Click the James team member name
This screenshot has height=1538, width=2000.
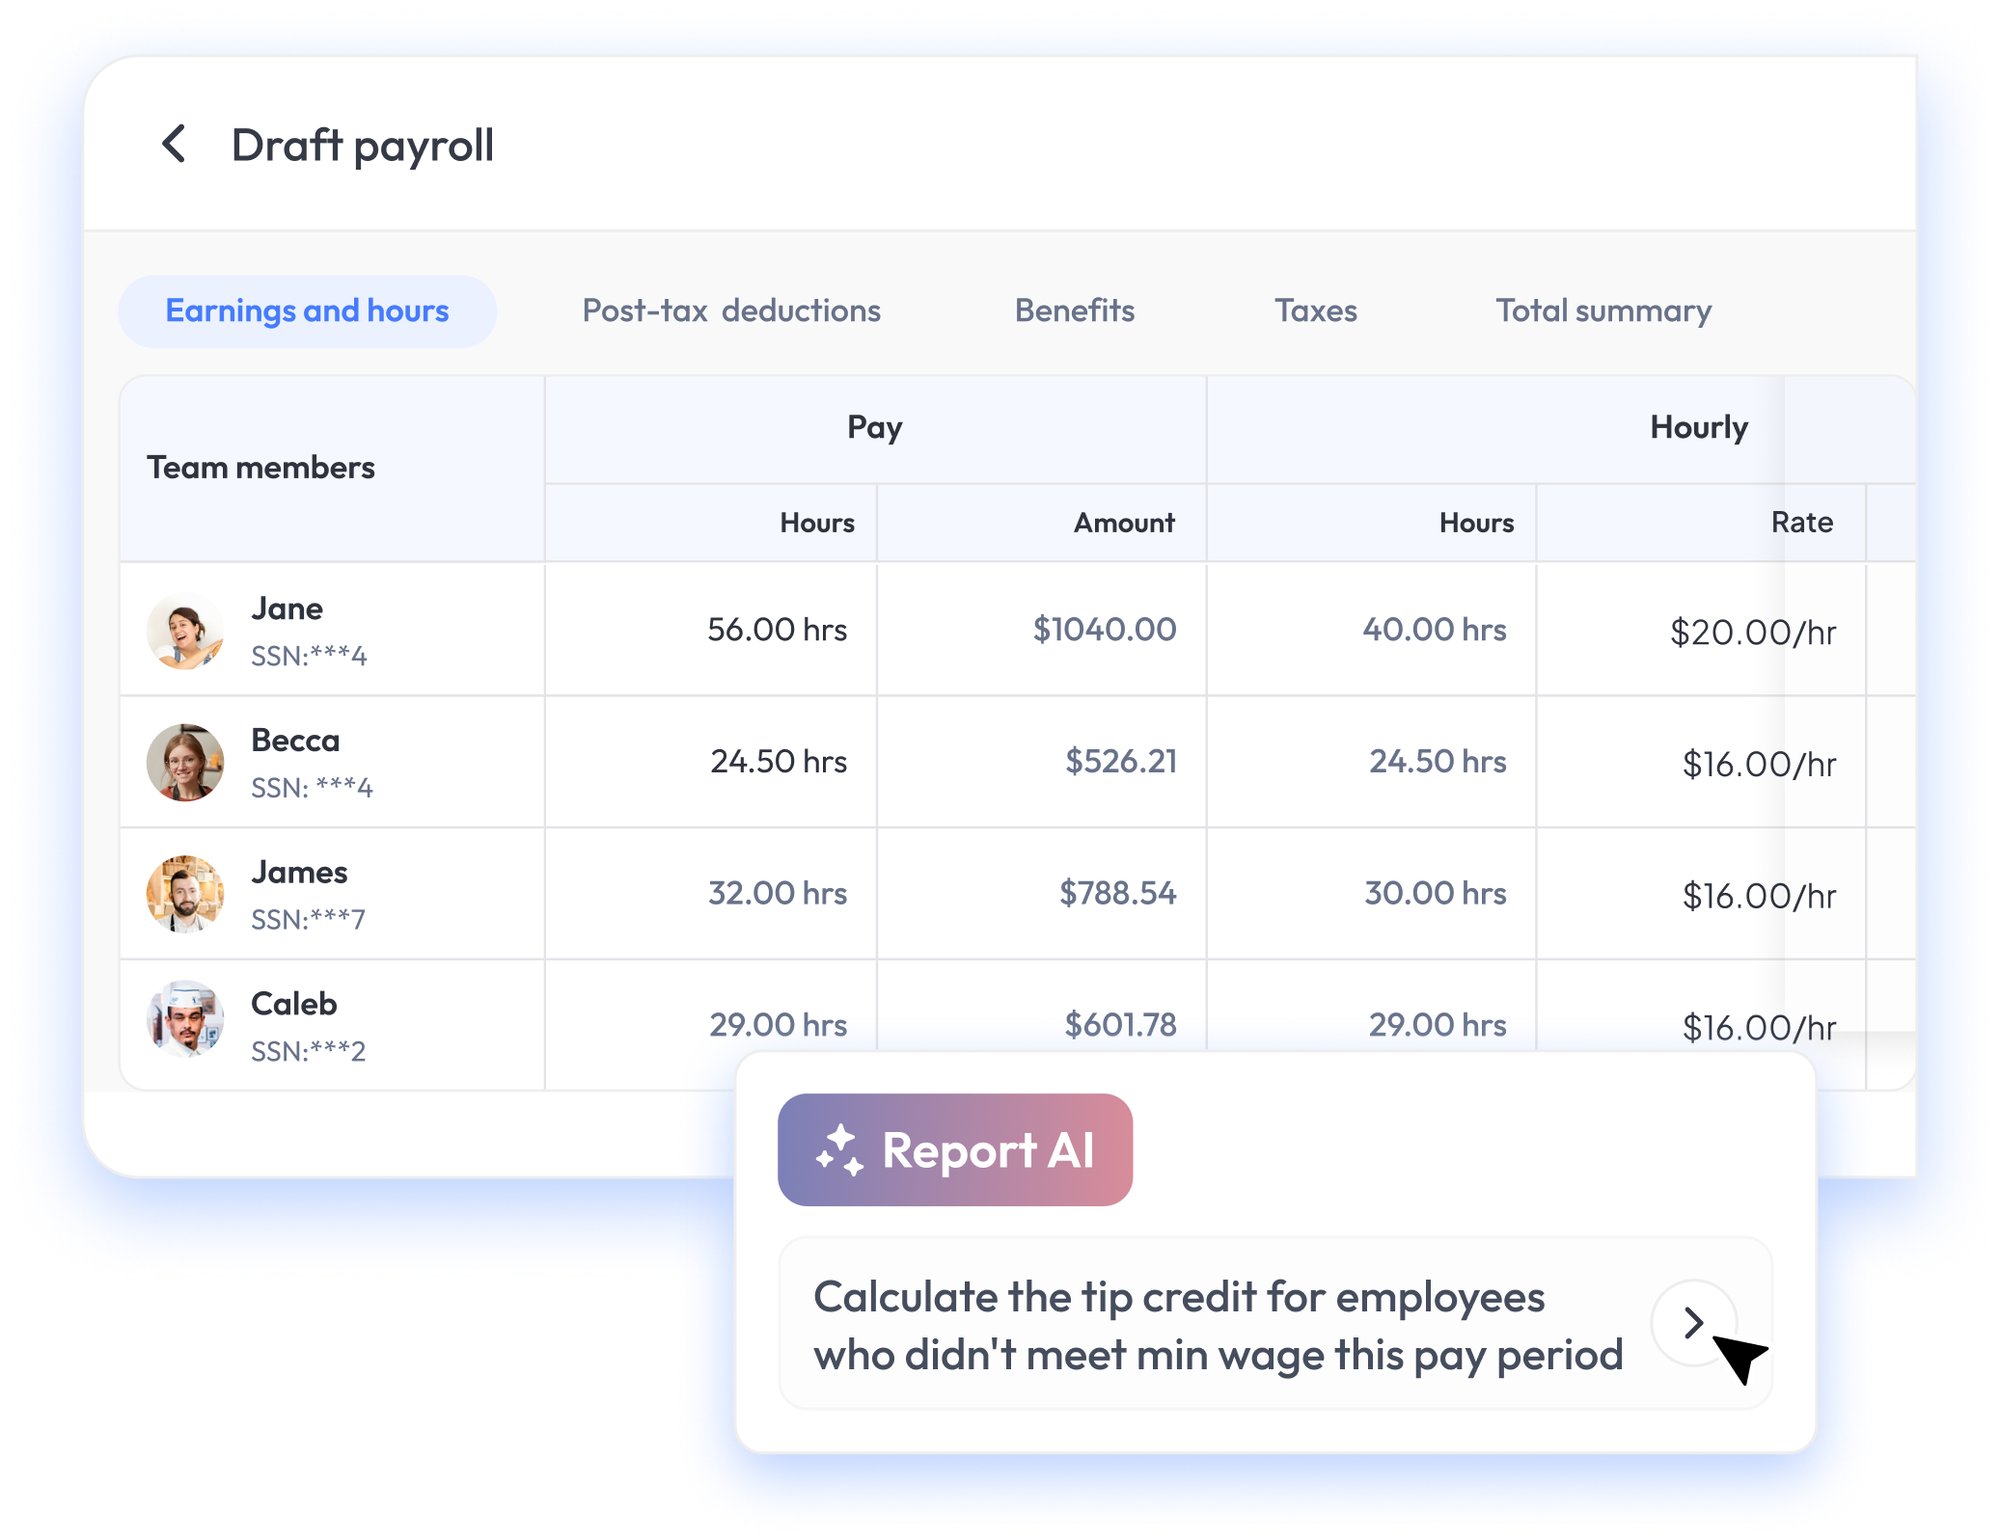coord(299,872)
